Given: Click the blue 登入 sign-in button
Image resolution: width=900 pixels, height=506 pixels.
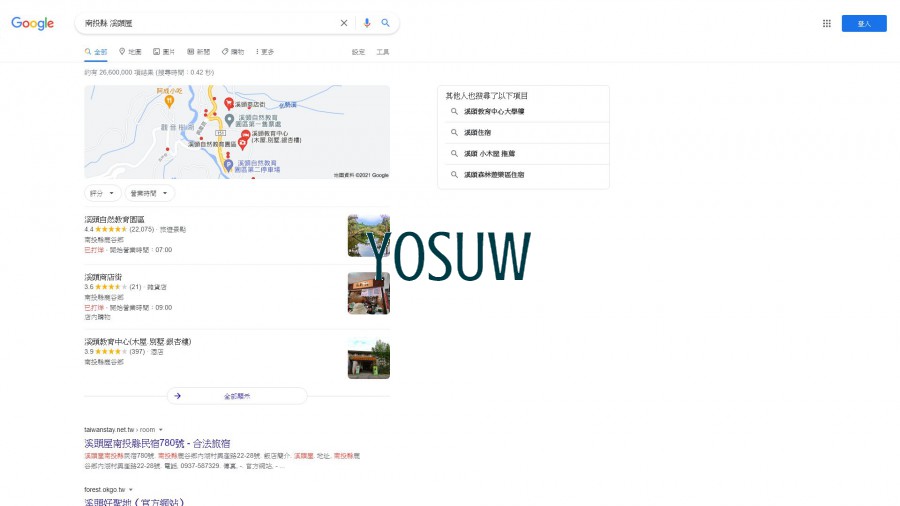Looking at the screenshot, I should point(863,23).
